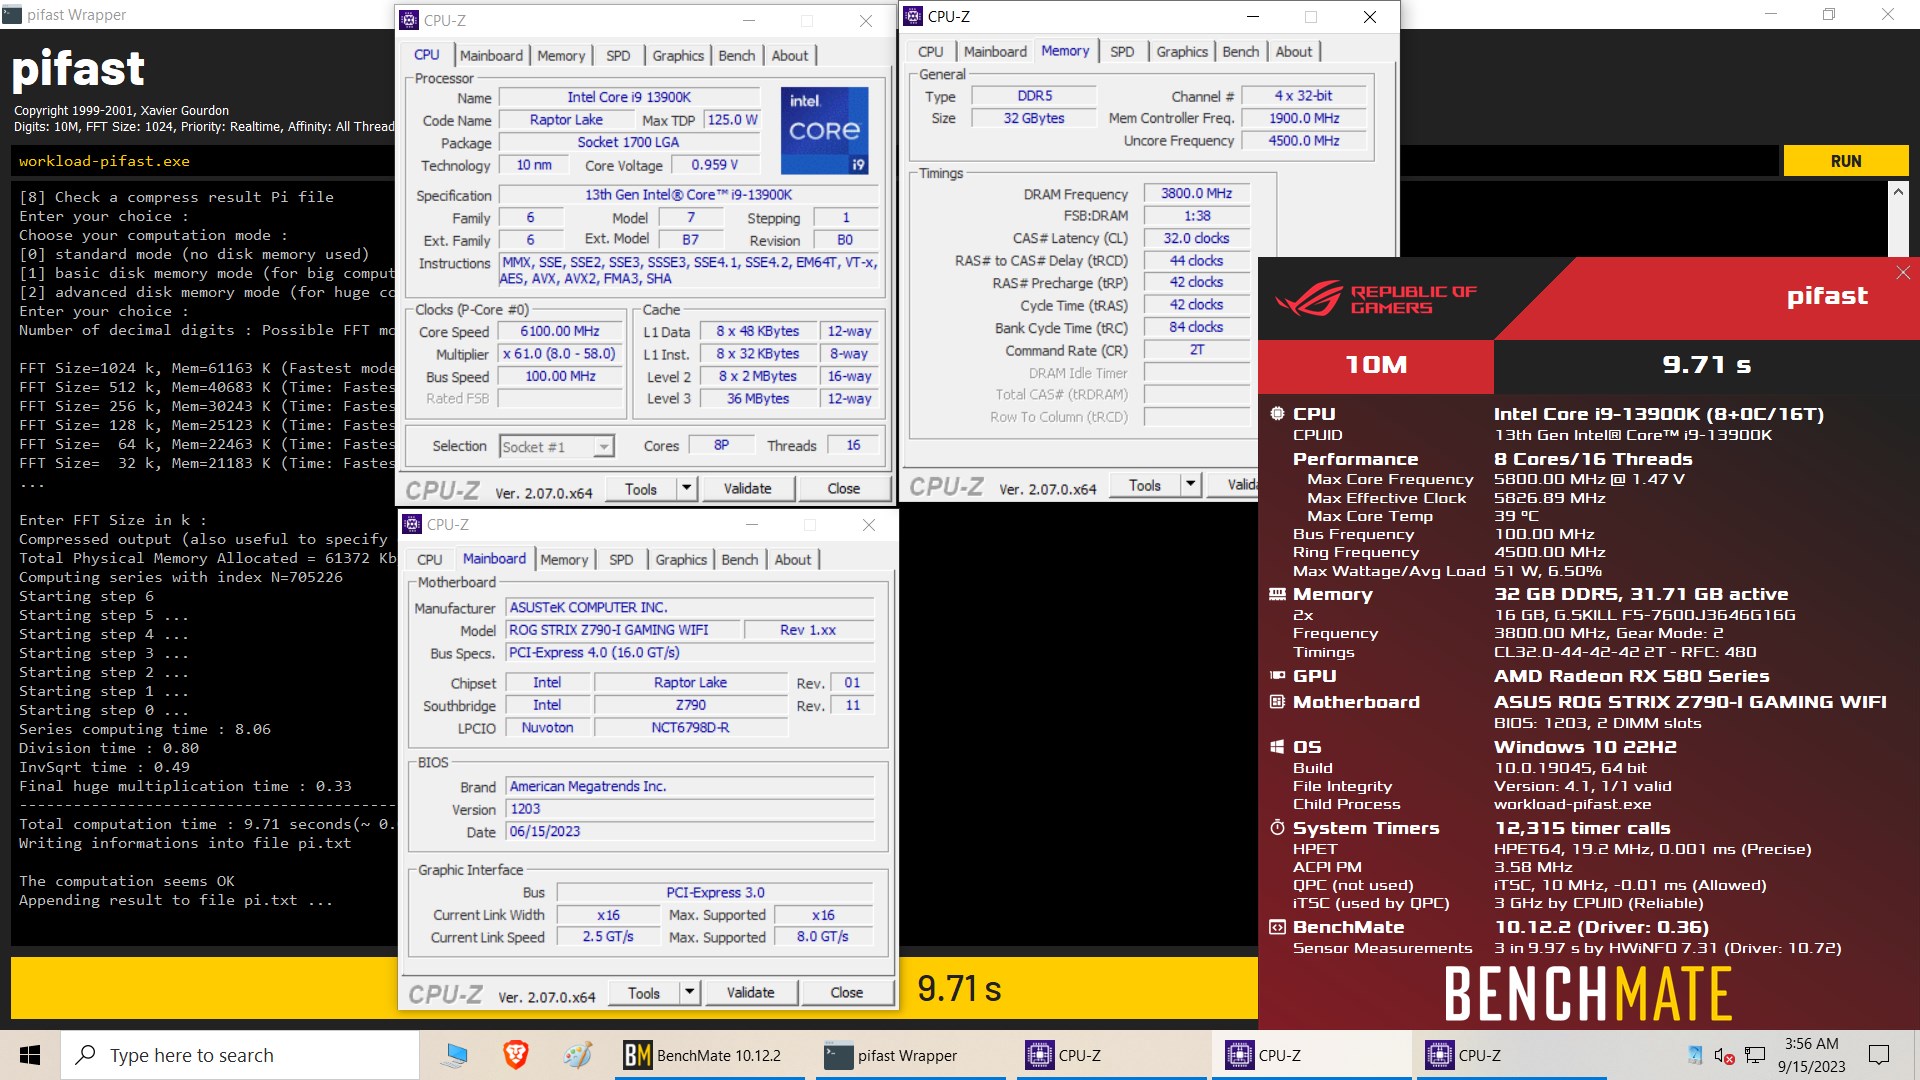Click the Motherboard icon in BenchMate panel
This screenshot has width=1920, height=1080.
tap(1277, 702)
